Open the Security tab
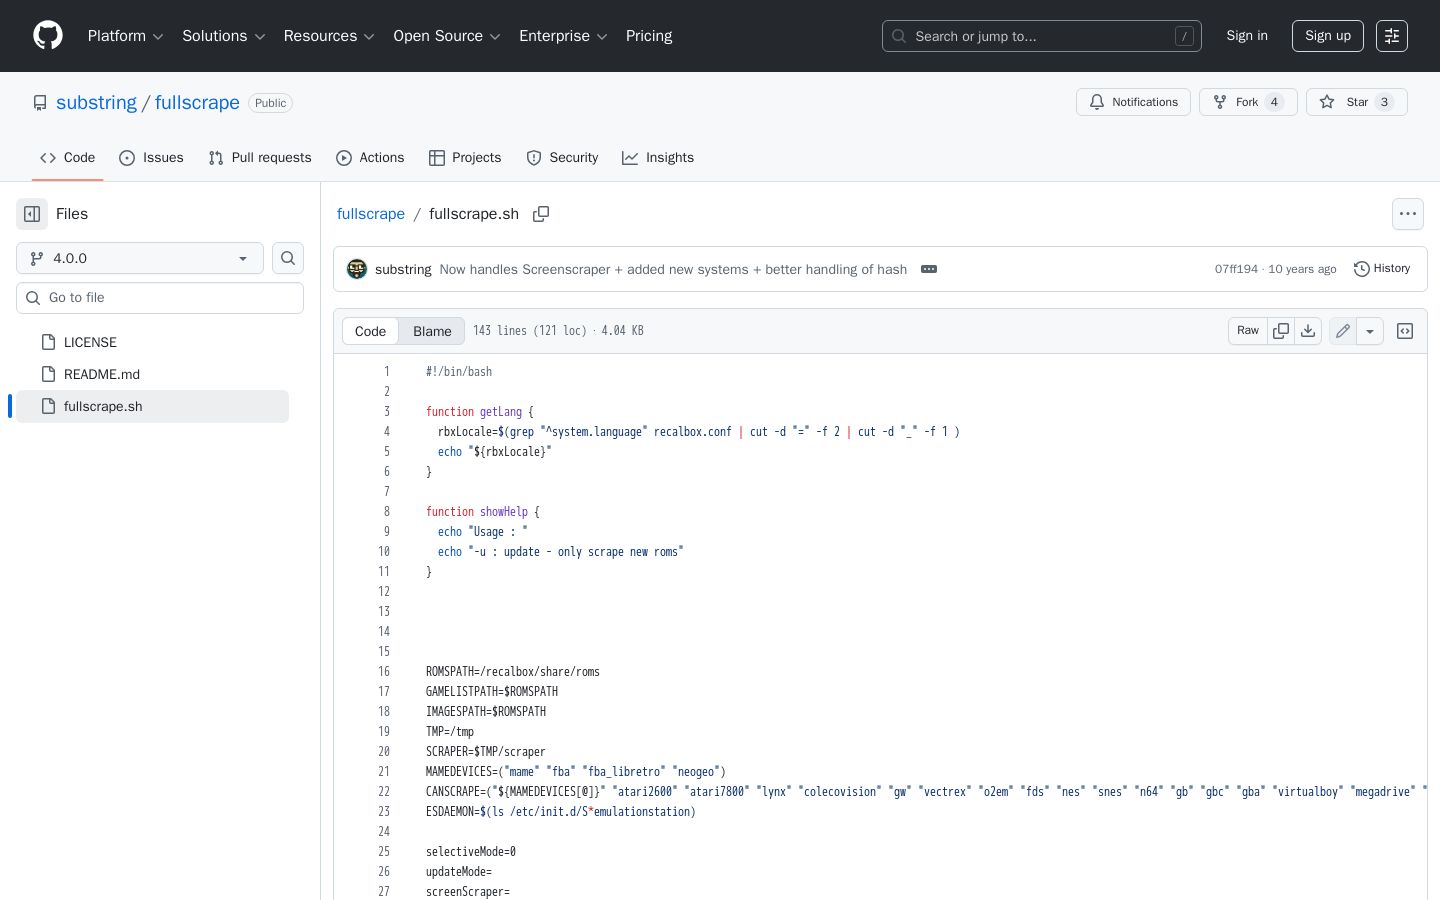This screenshot has width=1440, height=900. pyautogui.click(x=562, y=158)
